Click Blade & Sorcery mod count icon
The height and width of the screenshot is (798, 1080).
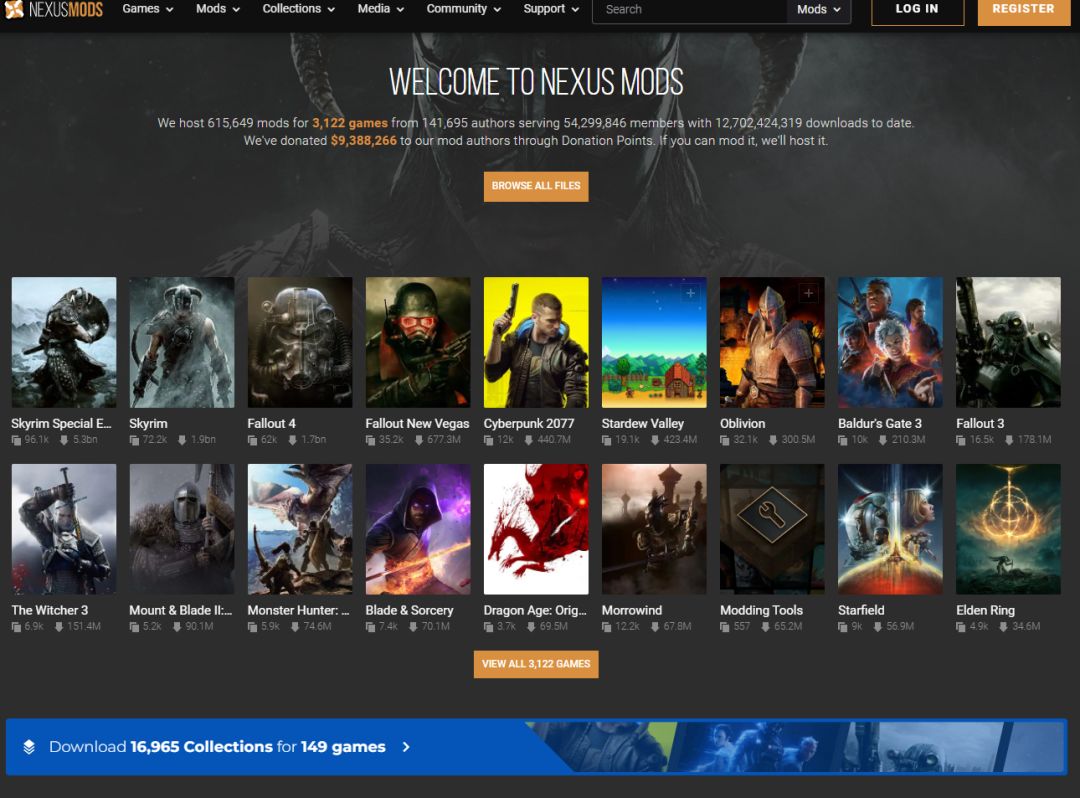click(371, 627)
